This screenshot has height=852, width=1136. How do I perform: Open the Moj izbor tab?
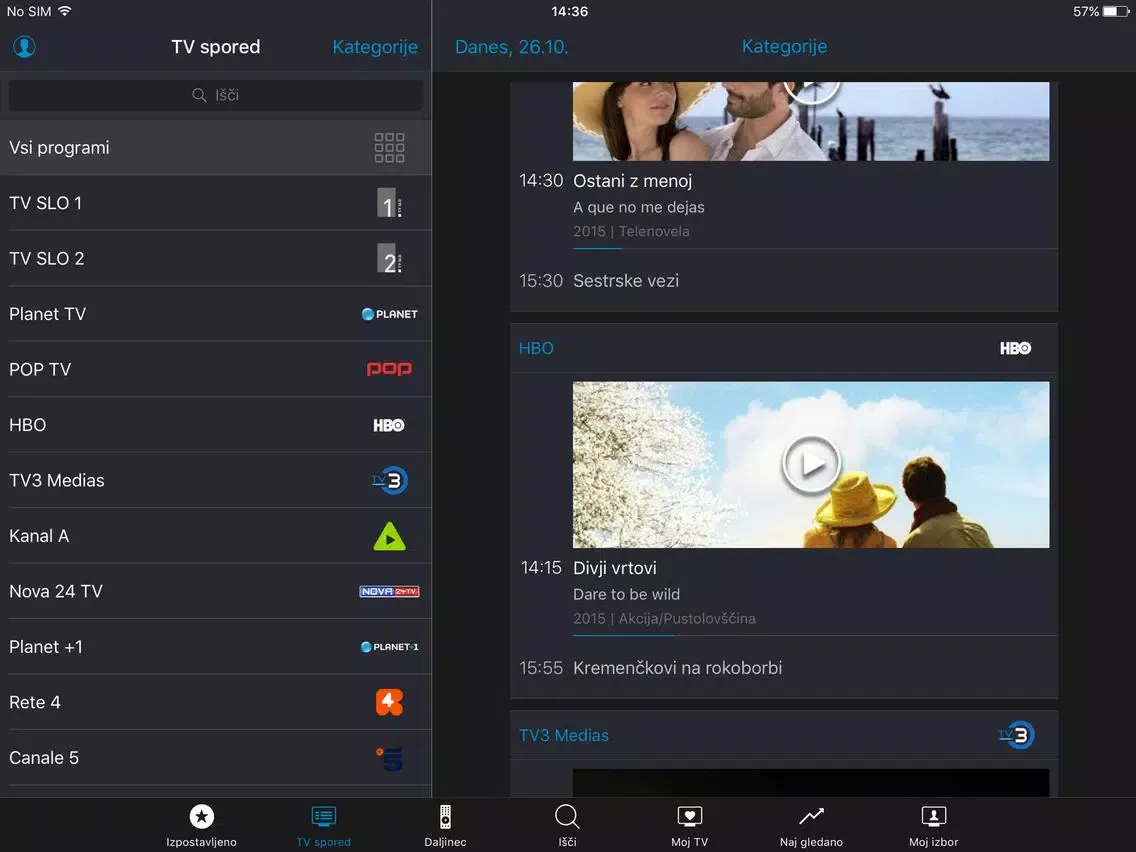tap(934, 825)
